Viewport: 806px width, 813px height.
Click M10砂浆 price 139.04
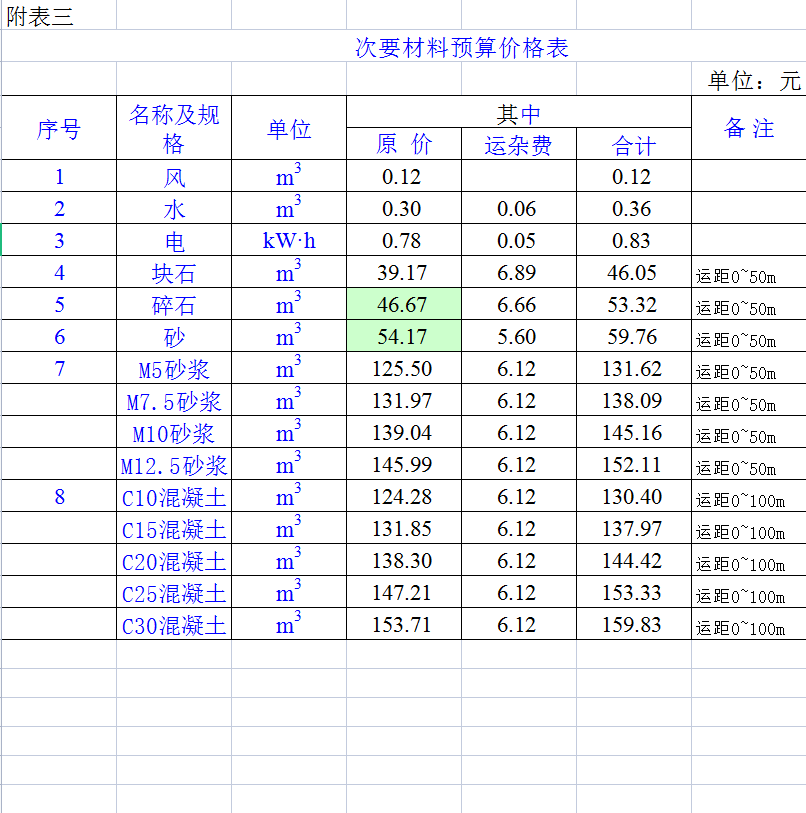[404, 432]
